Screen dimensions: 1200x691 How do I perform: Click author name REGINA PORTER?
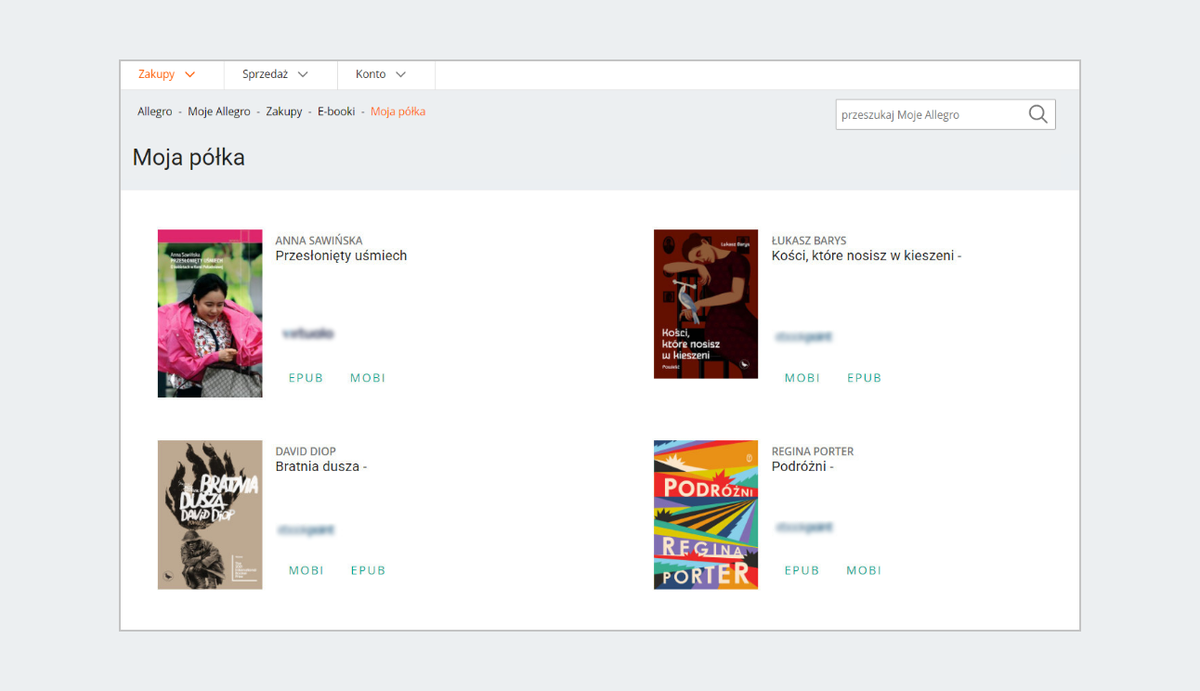pos(813,451)
